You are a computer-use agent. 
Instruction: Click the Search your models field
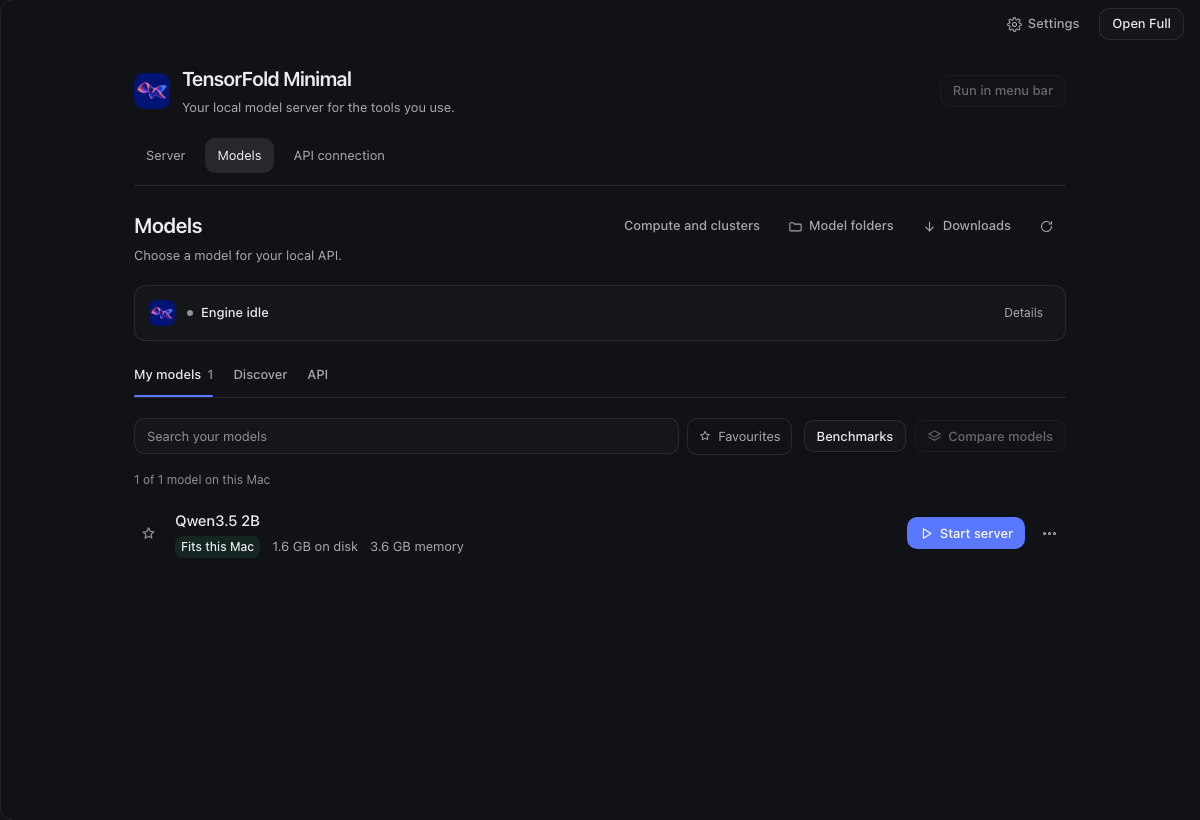click(406, 436)
